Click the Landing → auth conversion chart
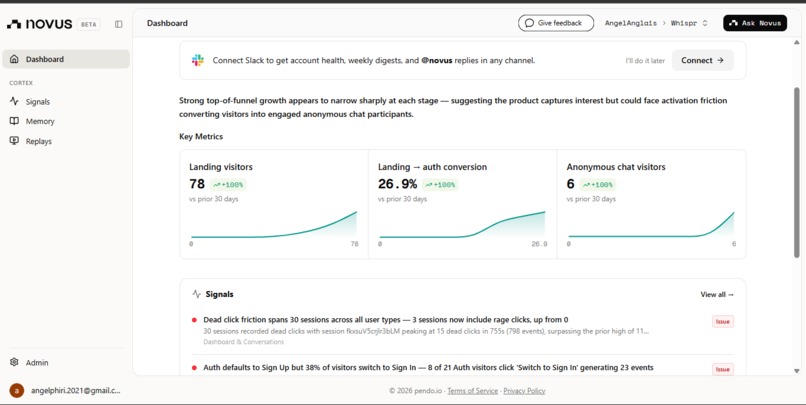The height and width of the screenshot is (405, 806). tap(462, 225)
